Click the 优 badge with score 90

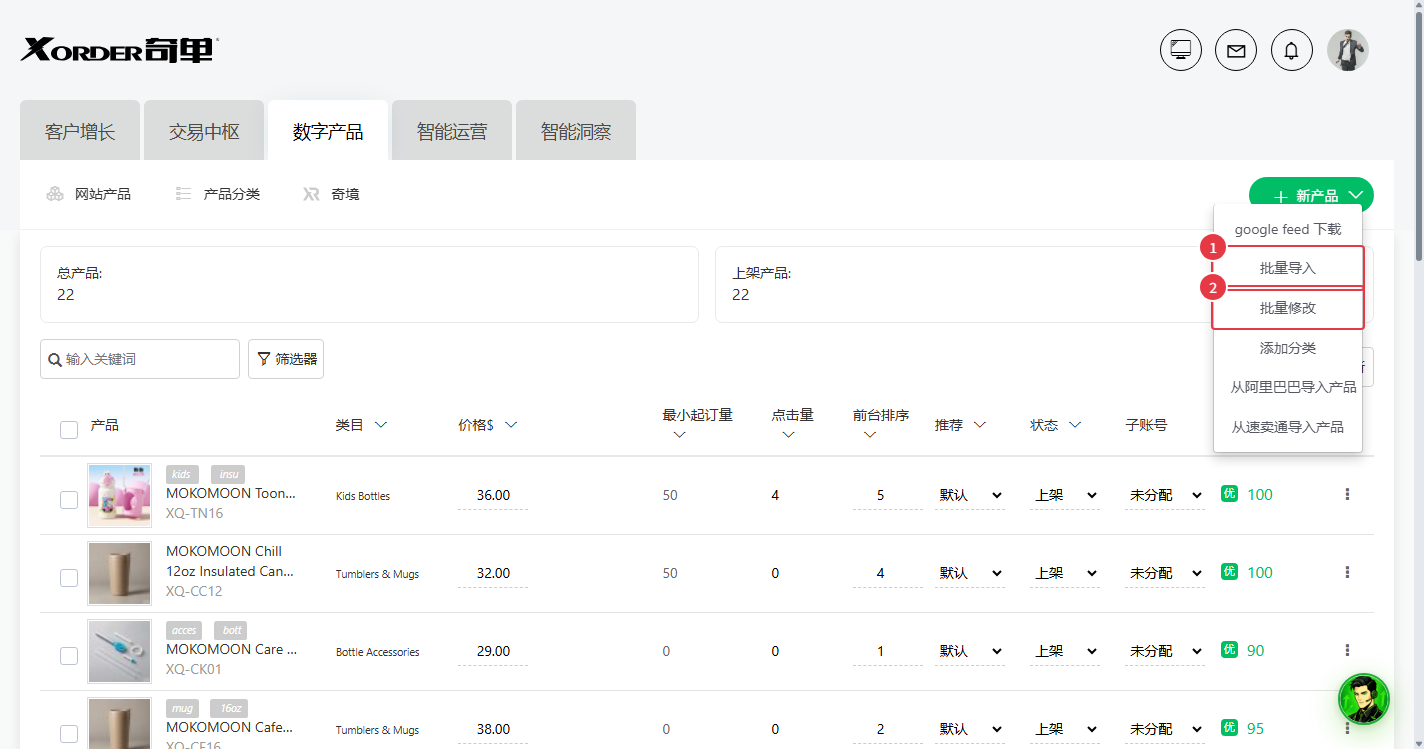click(x=1230, y=649)
